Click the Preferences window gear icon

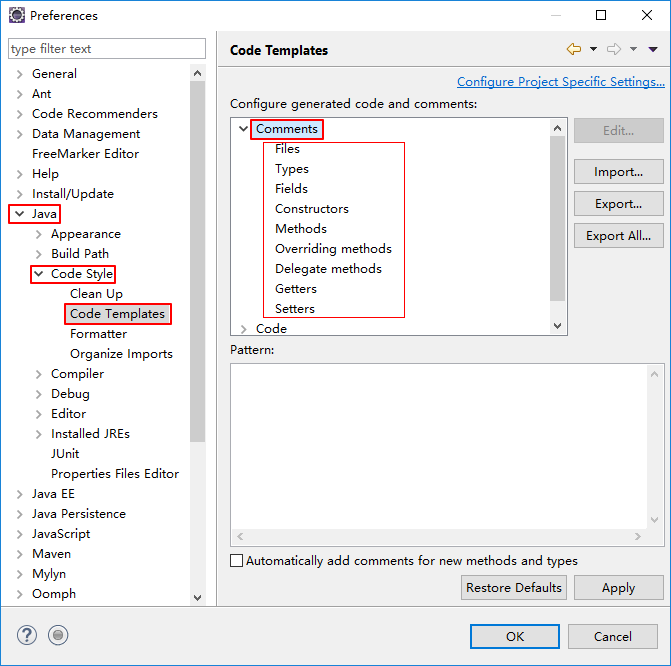click(17, 15)
